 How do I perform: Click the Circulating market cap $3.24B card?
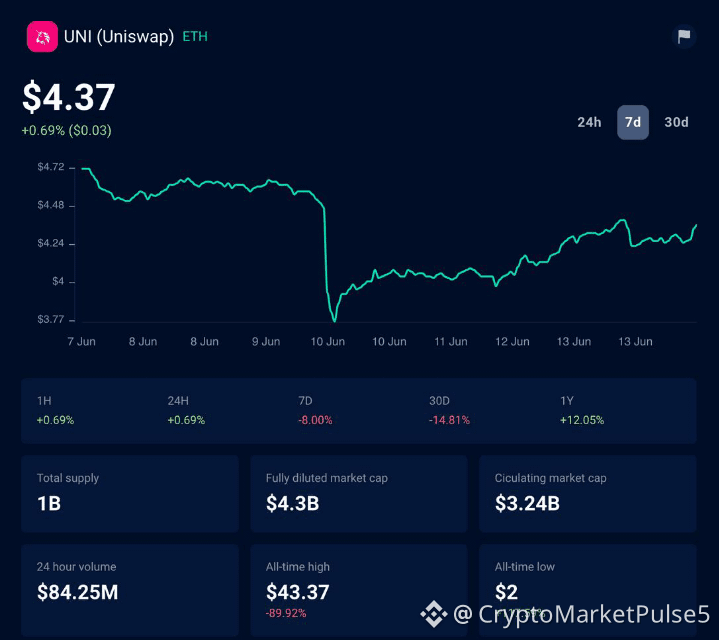[588, 494]
